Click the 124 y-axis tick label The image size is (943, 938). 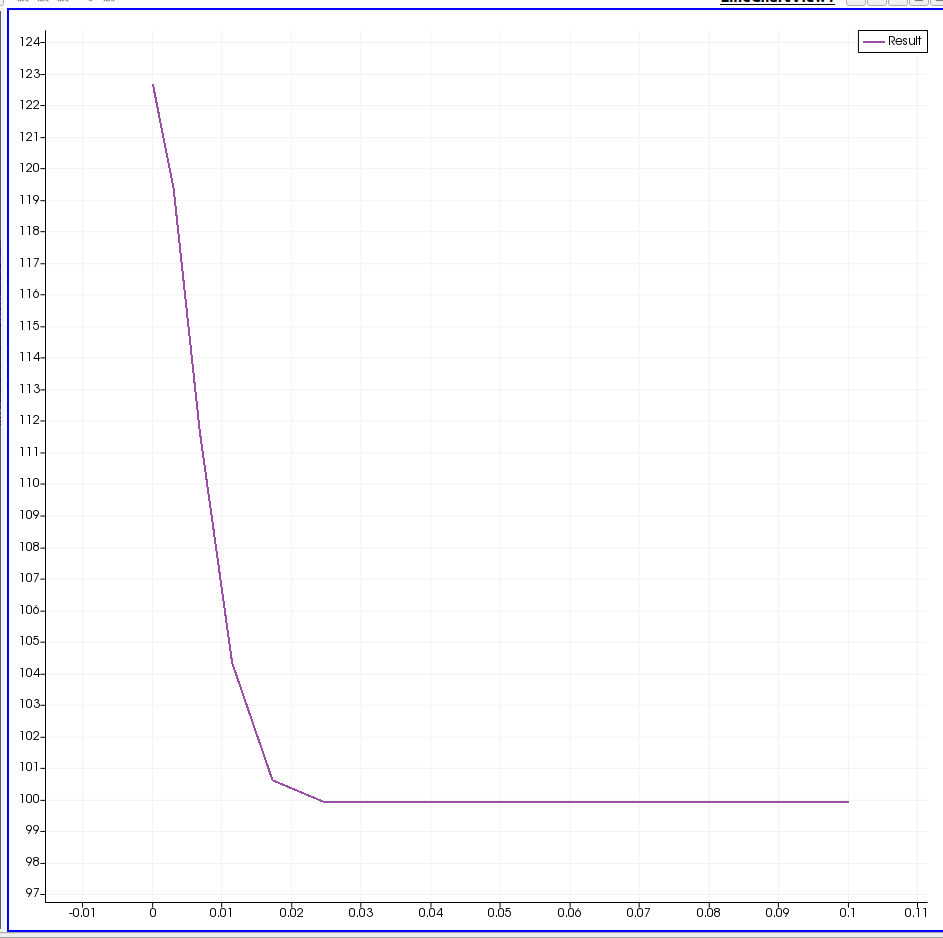click(30, 41)
